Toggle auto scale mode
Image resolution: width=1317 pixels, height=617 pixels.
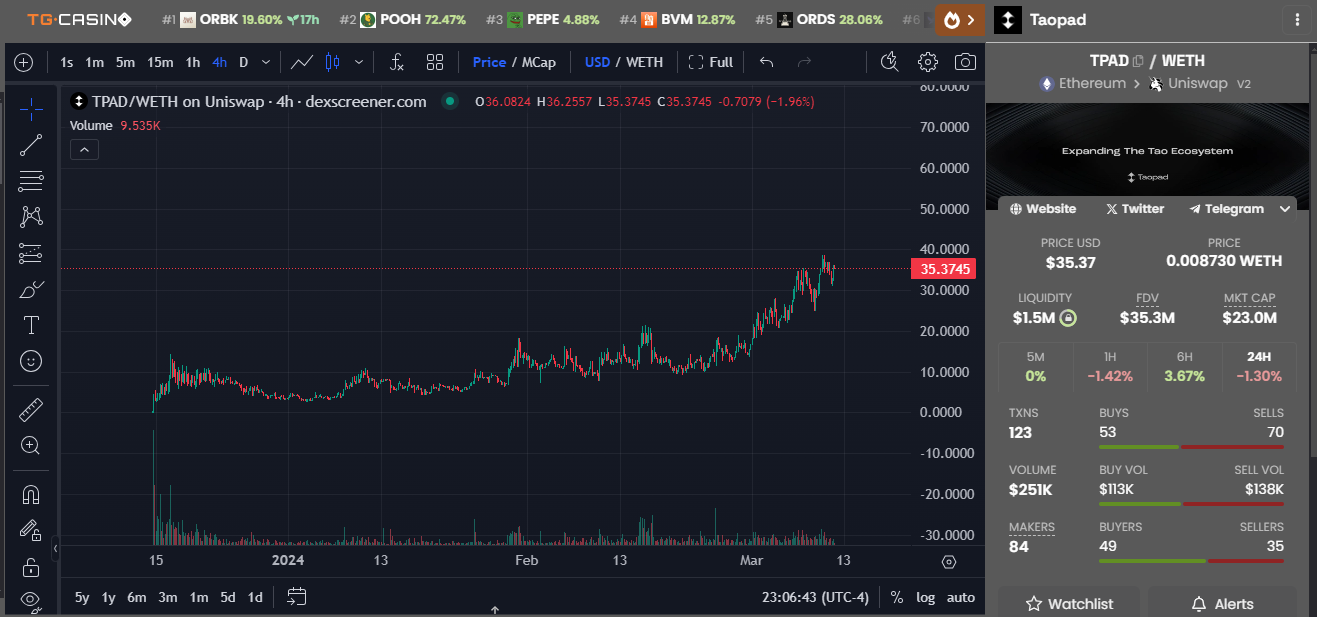(x=961, y=597)
